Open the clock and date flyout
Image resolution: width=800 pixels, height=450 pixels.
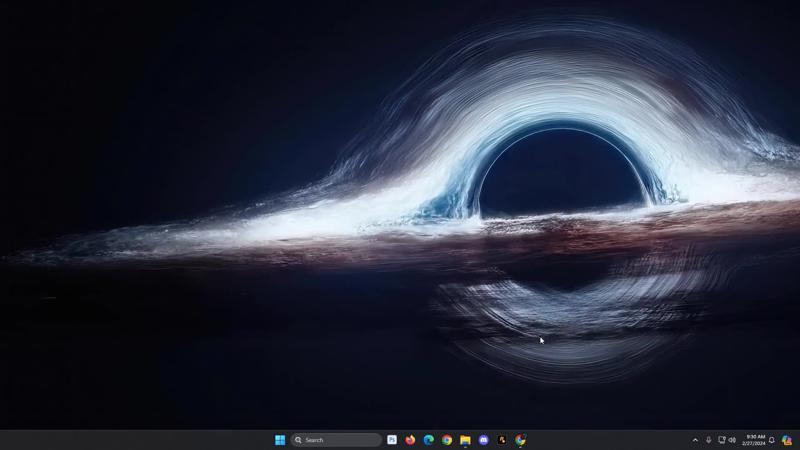coord(754,440)
